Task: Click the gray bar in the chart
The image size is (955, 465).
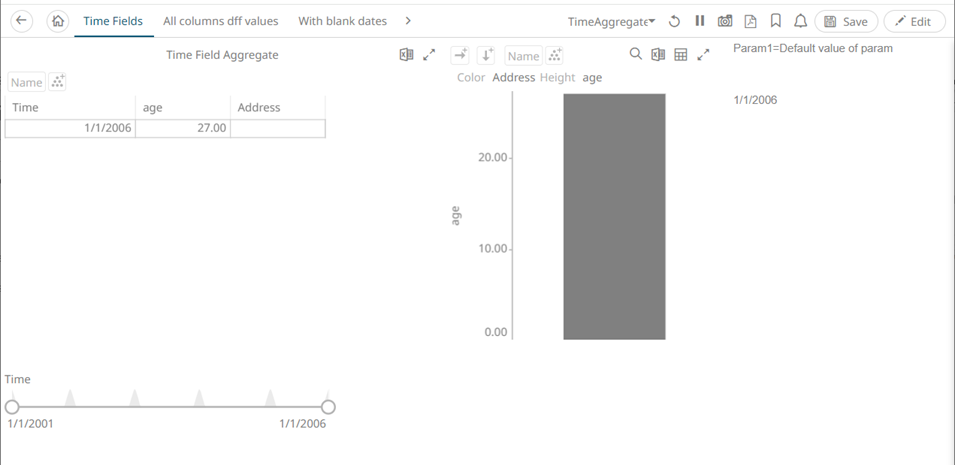Action: coord(614,216)
